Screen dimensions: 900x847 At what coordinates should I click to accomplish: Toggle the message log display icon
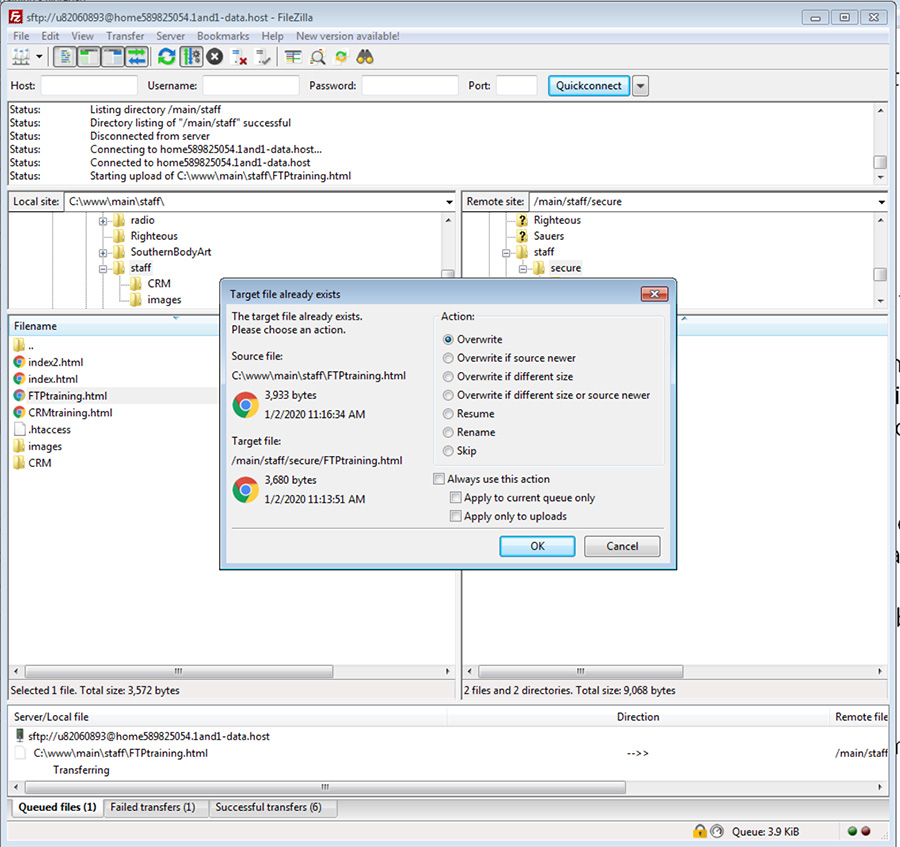[63, 57]
